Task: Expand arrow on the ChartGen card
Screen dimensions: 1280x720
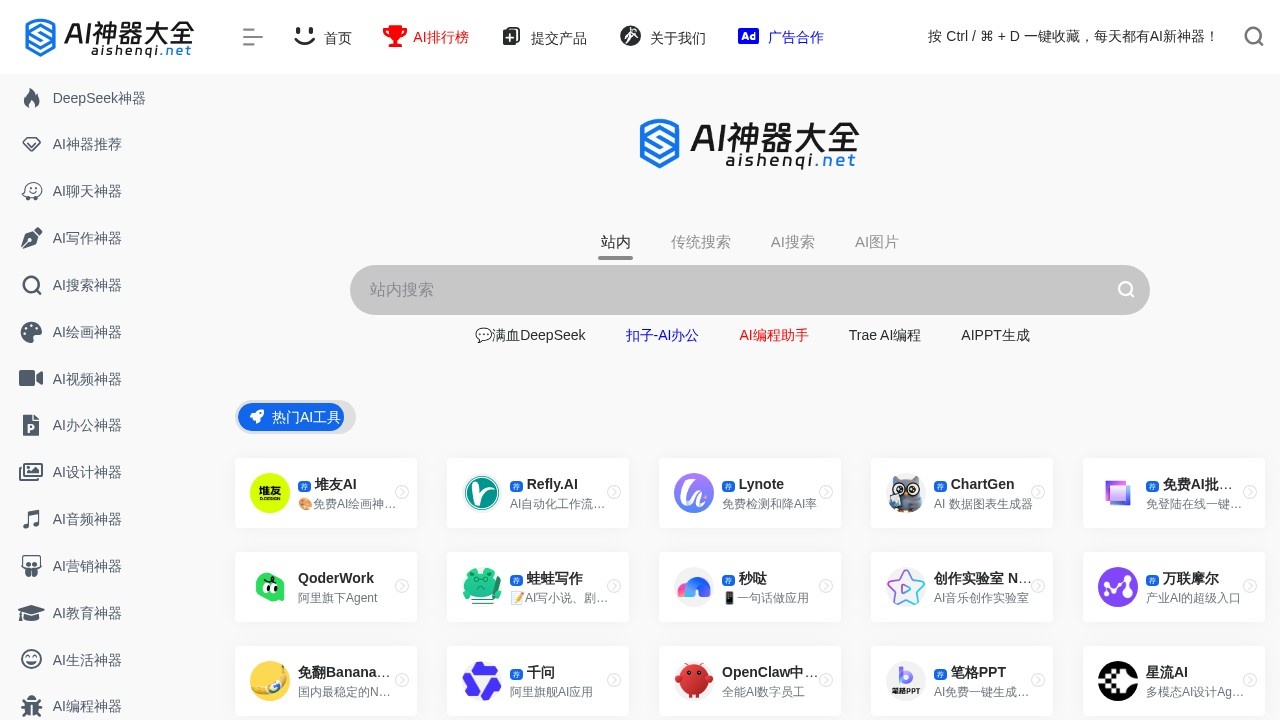Action: (1038, 492)
